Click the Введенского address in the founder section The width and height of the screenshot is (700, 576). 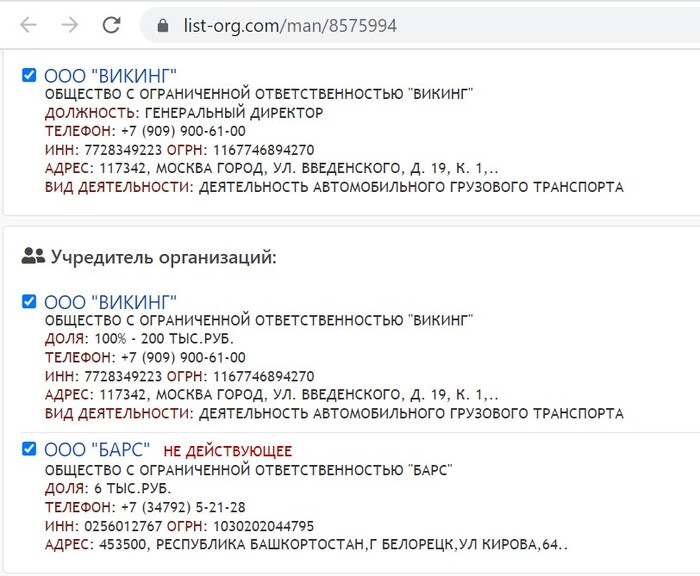click(271, 395)
